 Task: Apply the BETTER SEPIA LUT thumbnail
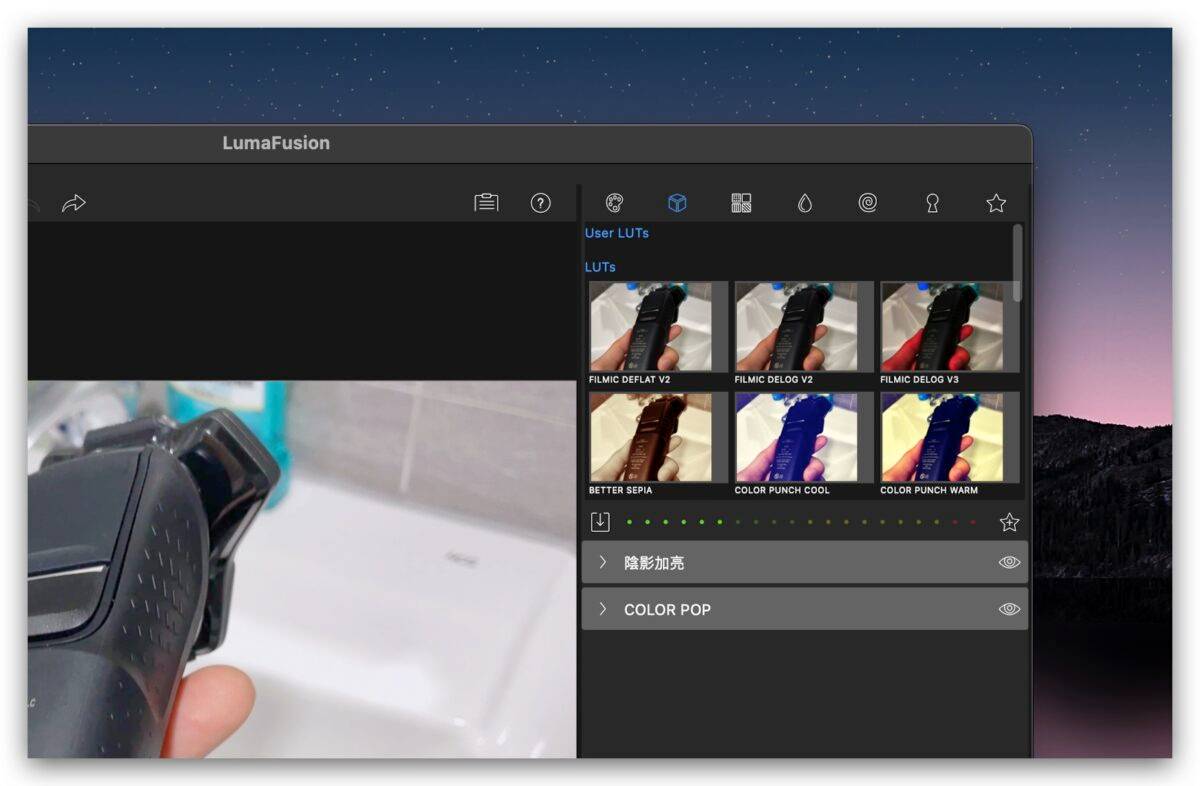pyautogui.click(x=651, y=437)
